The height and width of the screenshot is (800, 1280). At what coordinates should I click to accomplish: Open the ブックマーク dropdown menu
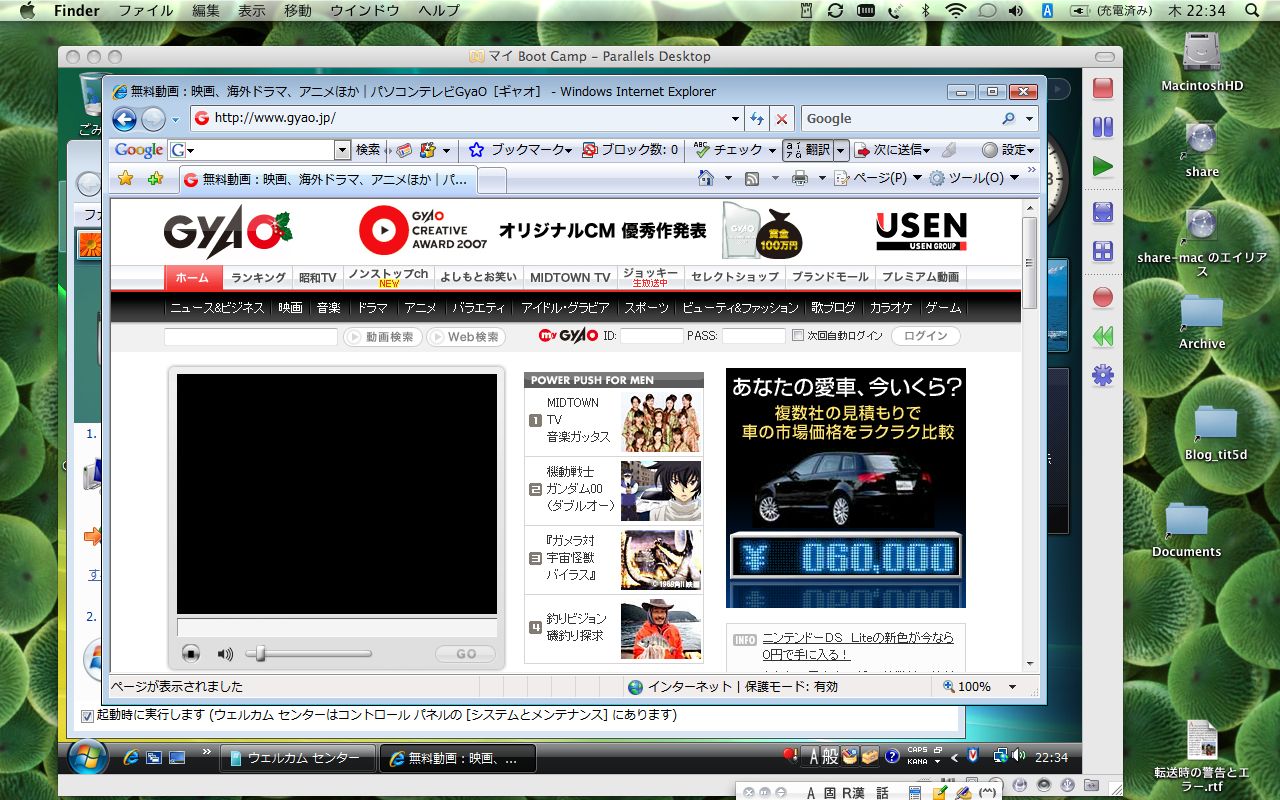coord(520,150)
